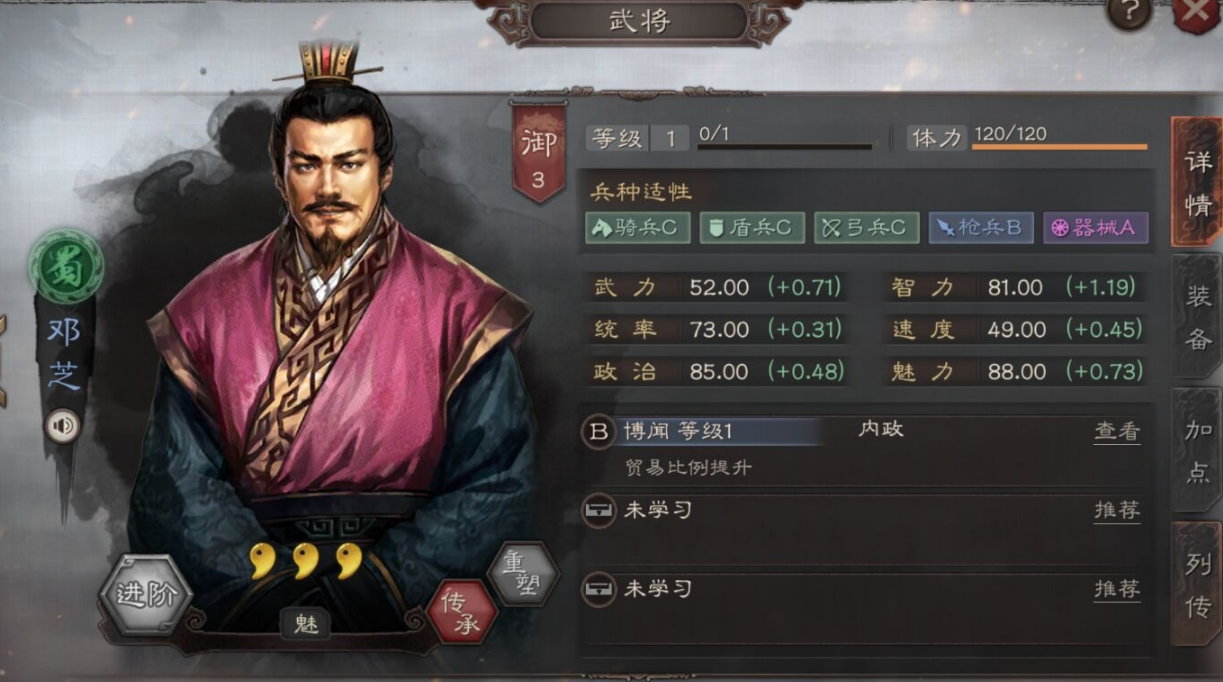Tap the second empty skill slot icon
Screen dimensions: 1223x682
(599, 589)
